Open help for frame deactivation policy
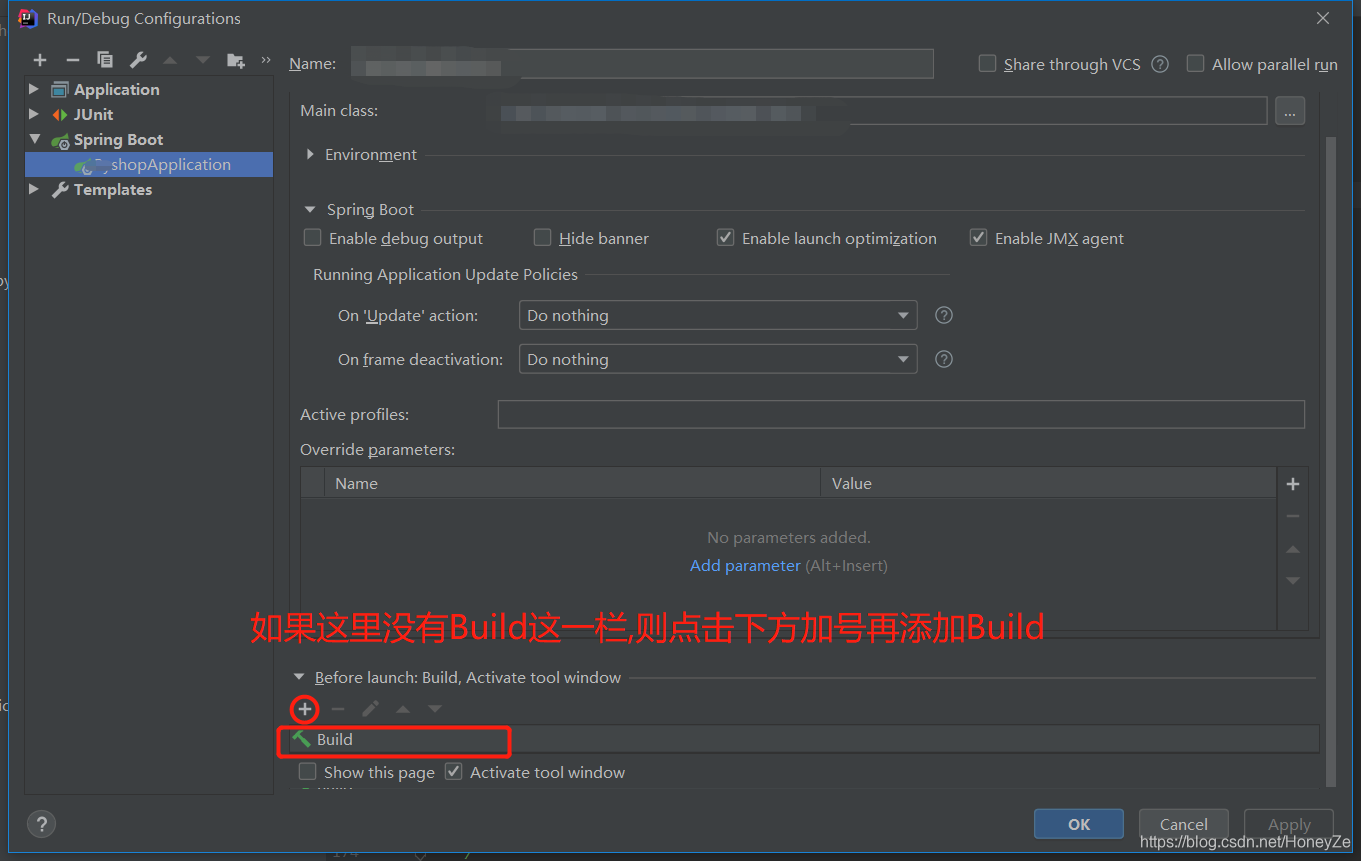The height and width of the screenshot is (861, 1361). (x=943, y=359)
